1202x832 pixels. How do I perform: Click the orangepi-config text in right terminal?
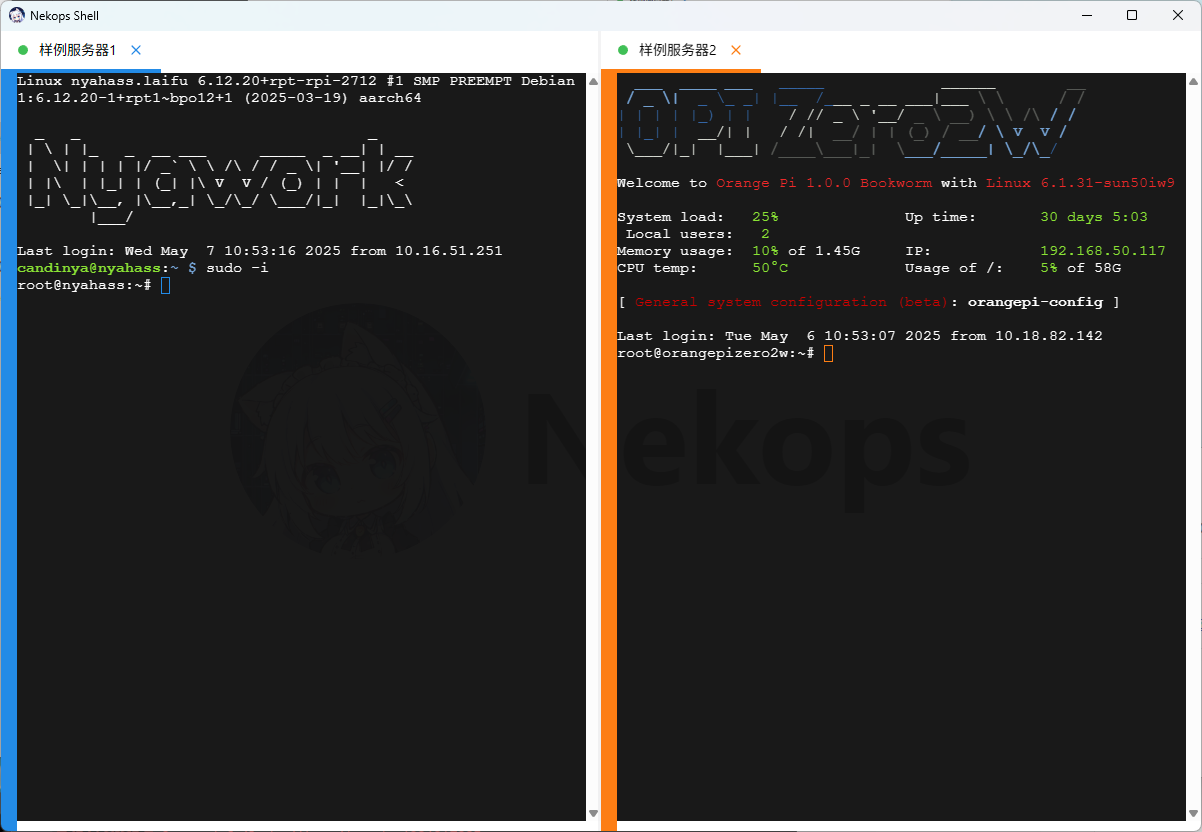pyautogui.click(x=1035, y=302)
